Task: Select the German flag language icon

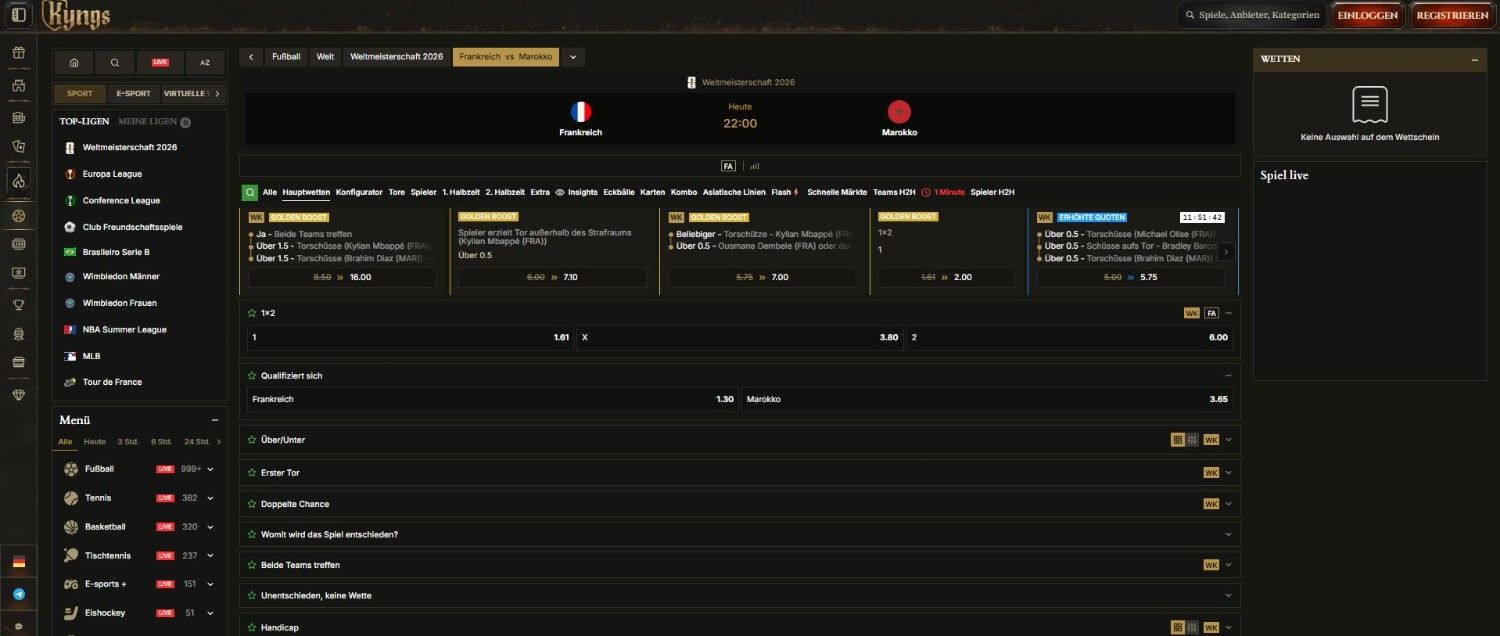Action: pyautogui.click(x=18, y=562)
